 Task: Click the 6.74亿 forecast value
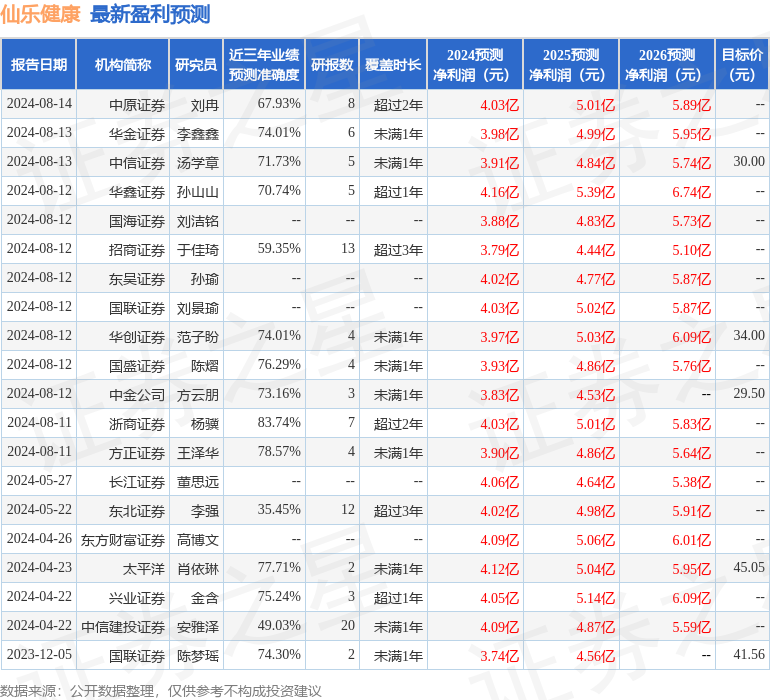pos(691,192)
